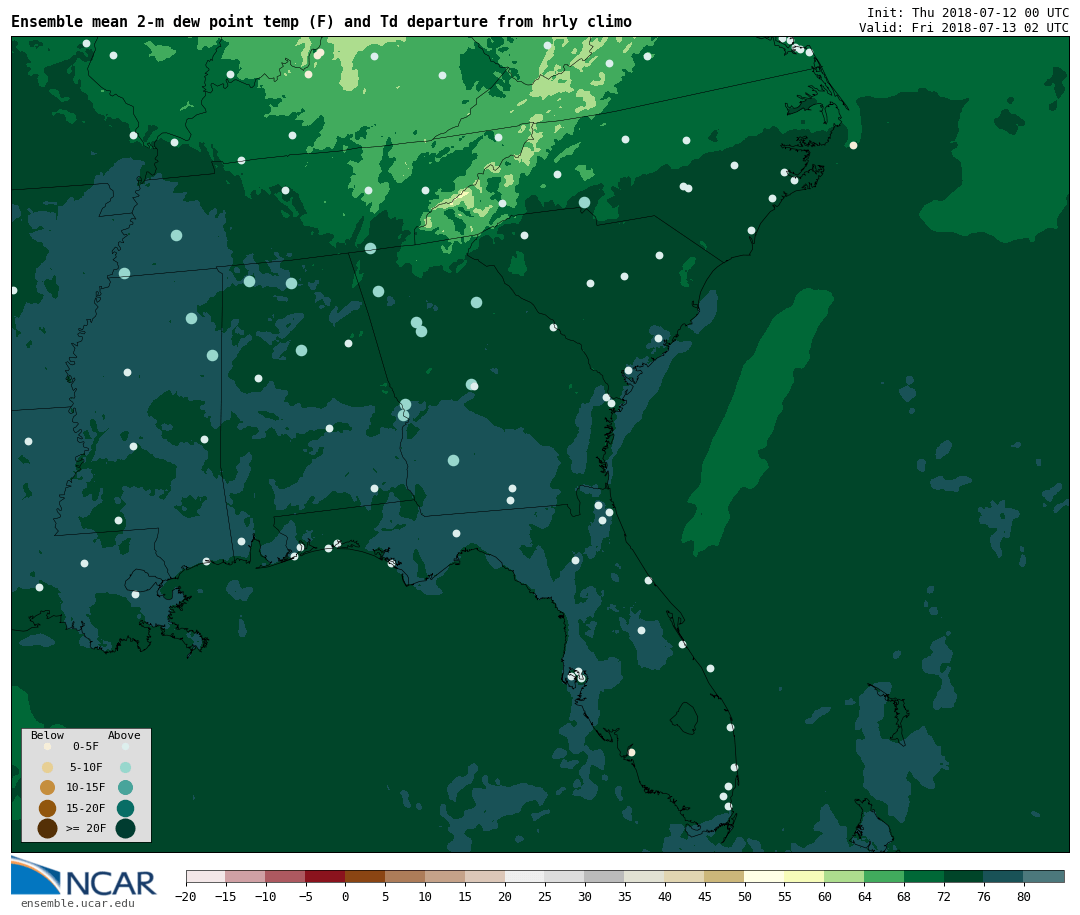Pick the 5 to 10 colorbar segment
The image size is (1080, 915).
tap(405, 876)
